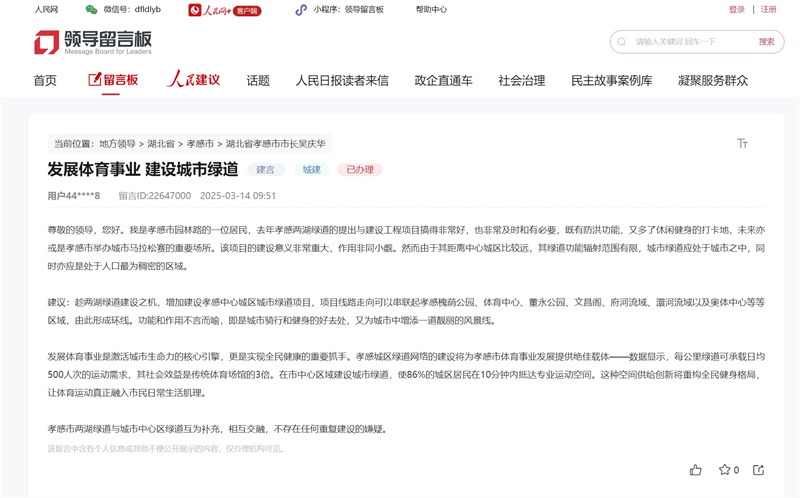The image size is (800, 498).
Task: Open the 人民网+ 客户端 app link
Action: pyautogui.click(x=224, y=10)
